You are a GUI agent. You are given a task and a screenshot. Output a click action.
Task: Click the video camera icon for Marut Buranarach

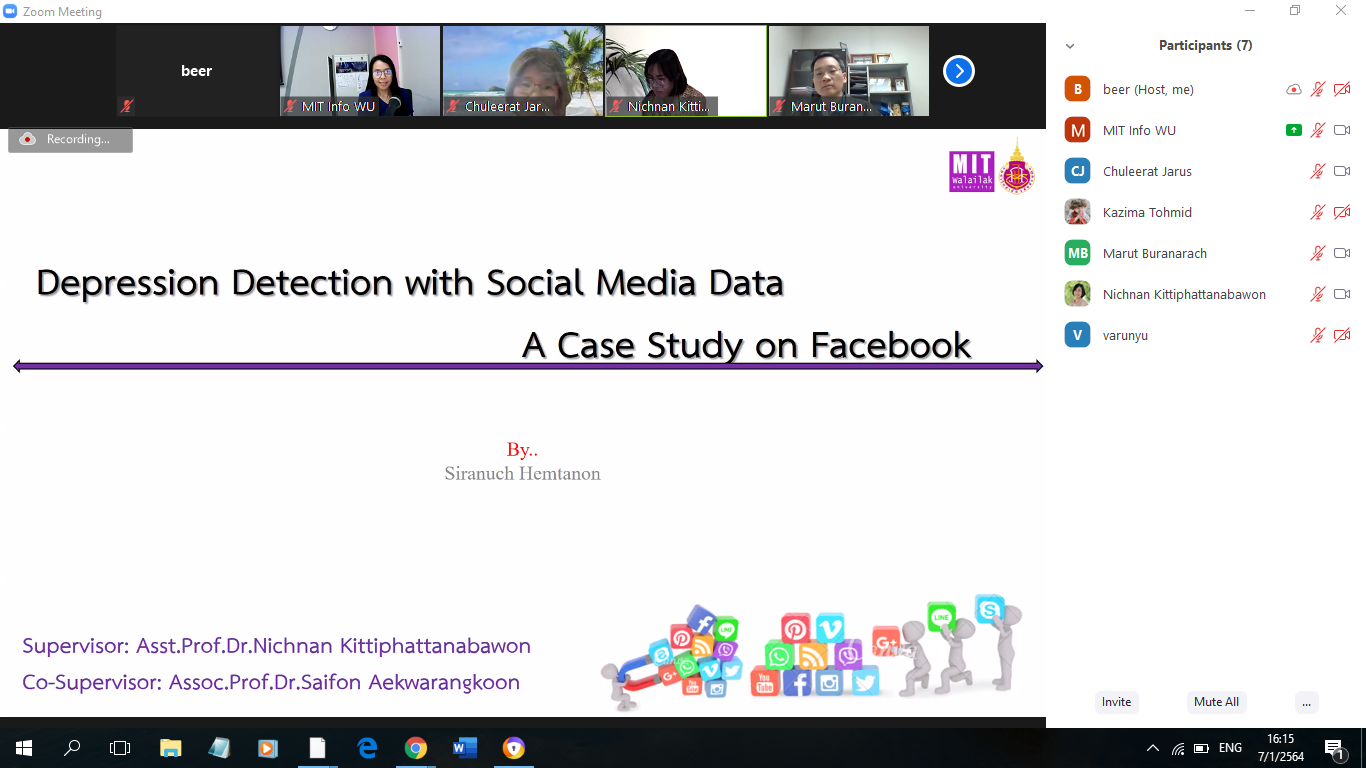tap(1342, 253)
